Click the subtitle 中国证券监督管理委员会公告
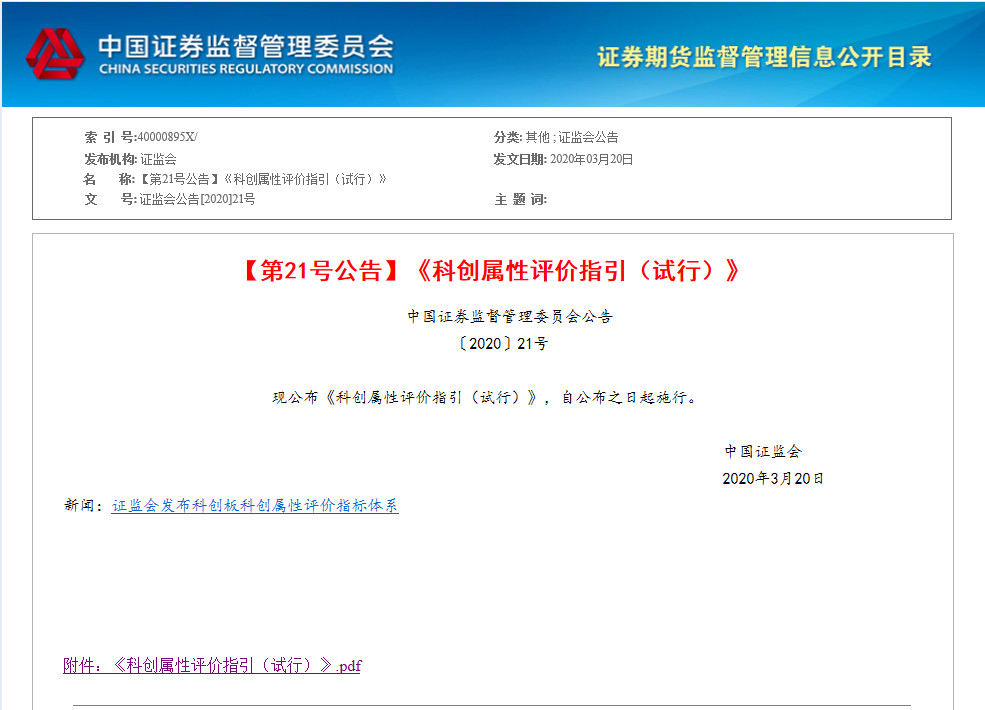Viewport: 985px width, 710px height. [x=509, y=316]
